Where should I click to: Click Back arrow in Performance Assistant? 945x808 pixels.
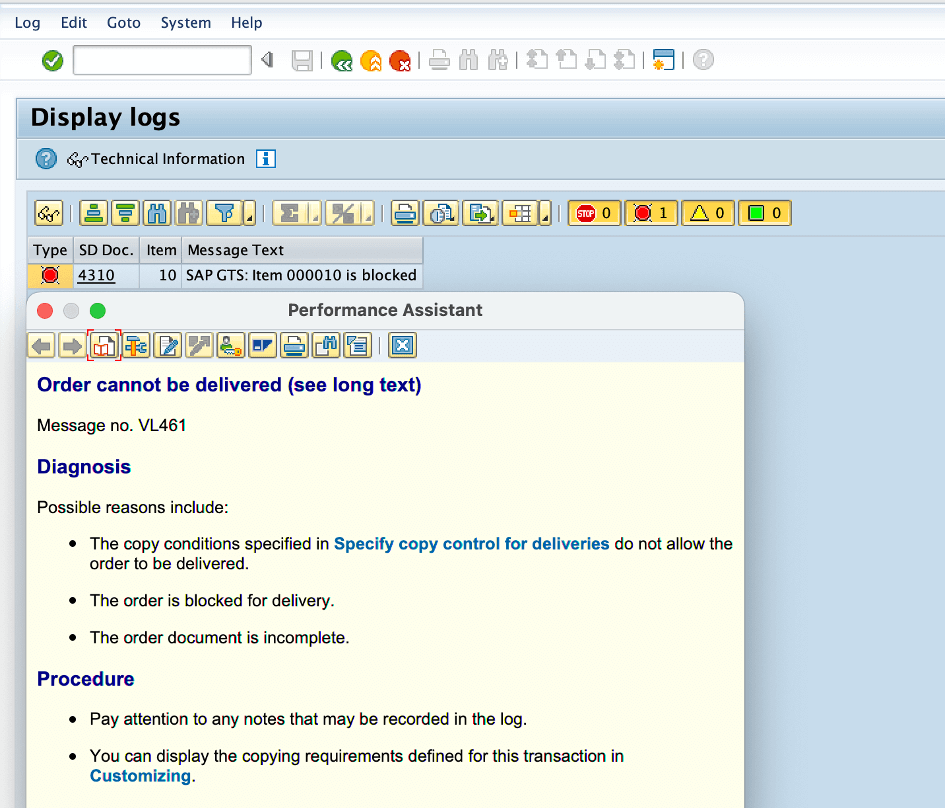[42, 346]
